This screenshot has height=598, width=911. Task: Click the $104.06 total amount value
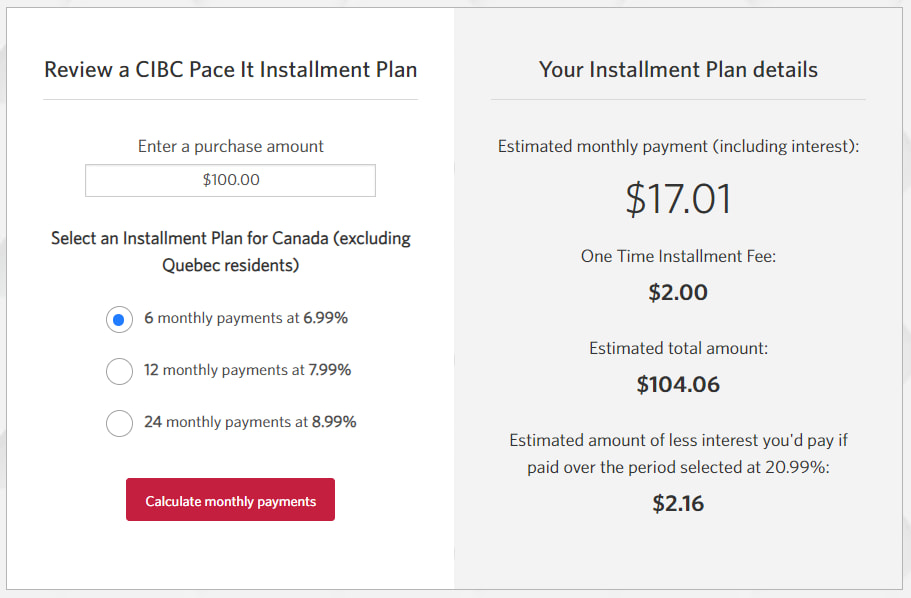[678, 383]
